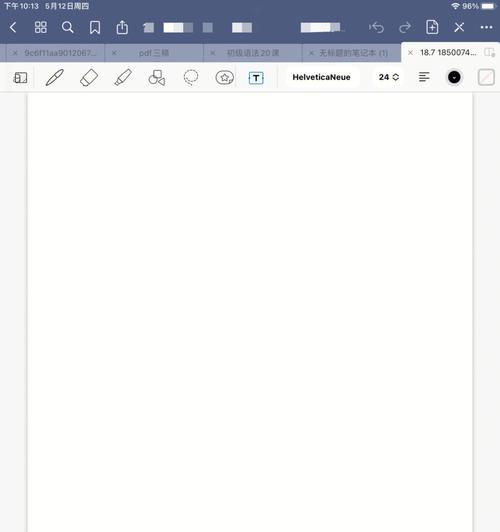Open the Elements sticker tool

click(225, 77)
